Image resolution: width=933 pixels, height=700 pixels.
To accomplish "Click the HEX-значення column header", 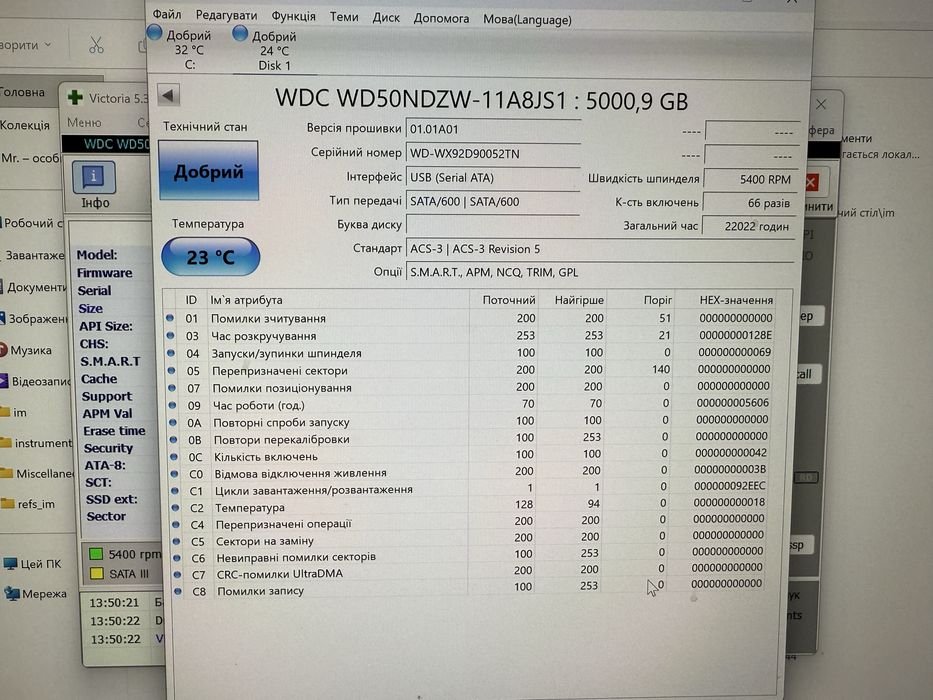I will click(x=736, y=300).
